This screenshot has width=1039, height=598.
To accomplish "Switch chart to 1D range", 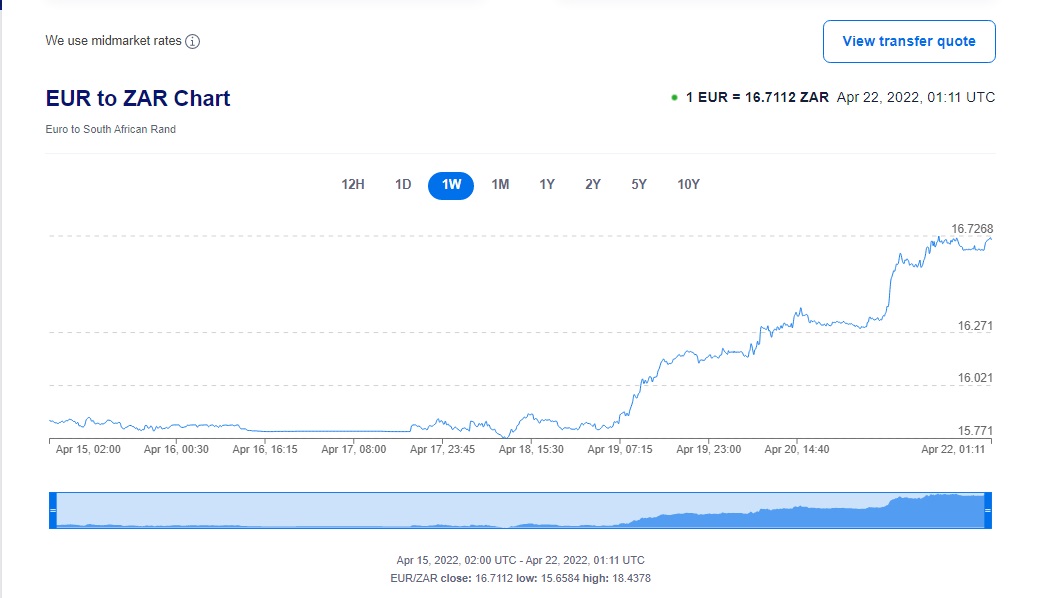I will click(x=403, y=185).
